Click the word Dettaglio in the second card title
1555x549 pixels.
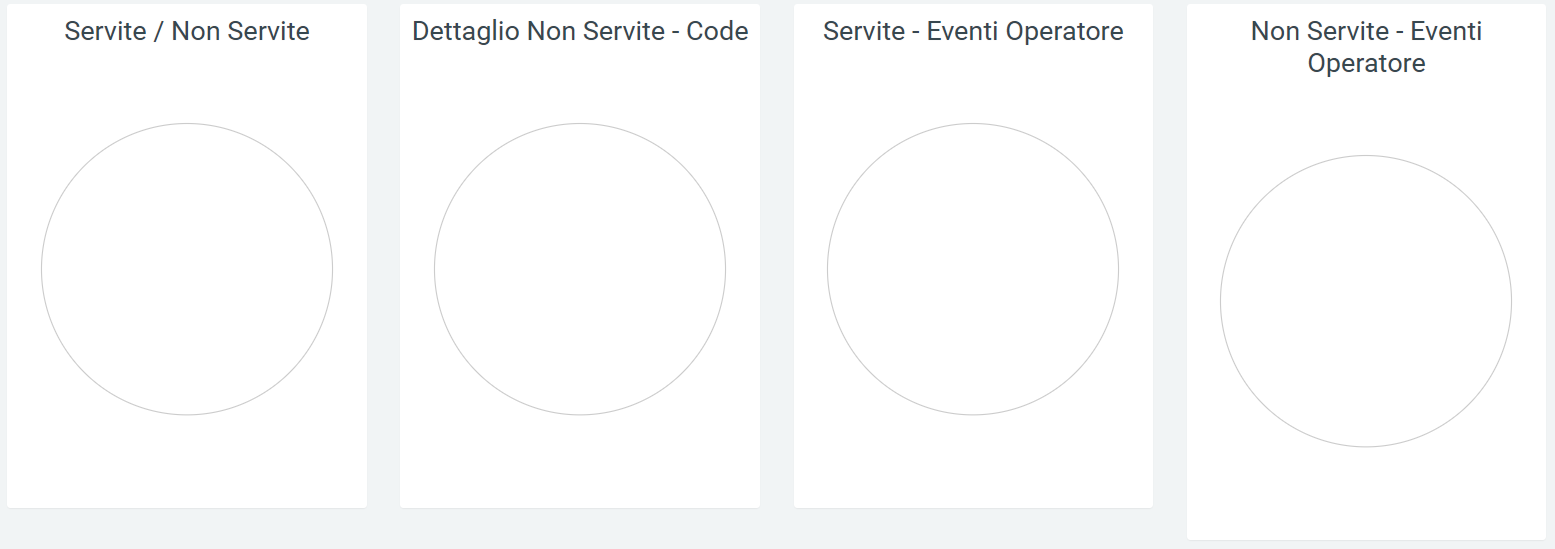(x=466, y=32)
